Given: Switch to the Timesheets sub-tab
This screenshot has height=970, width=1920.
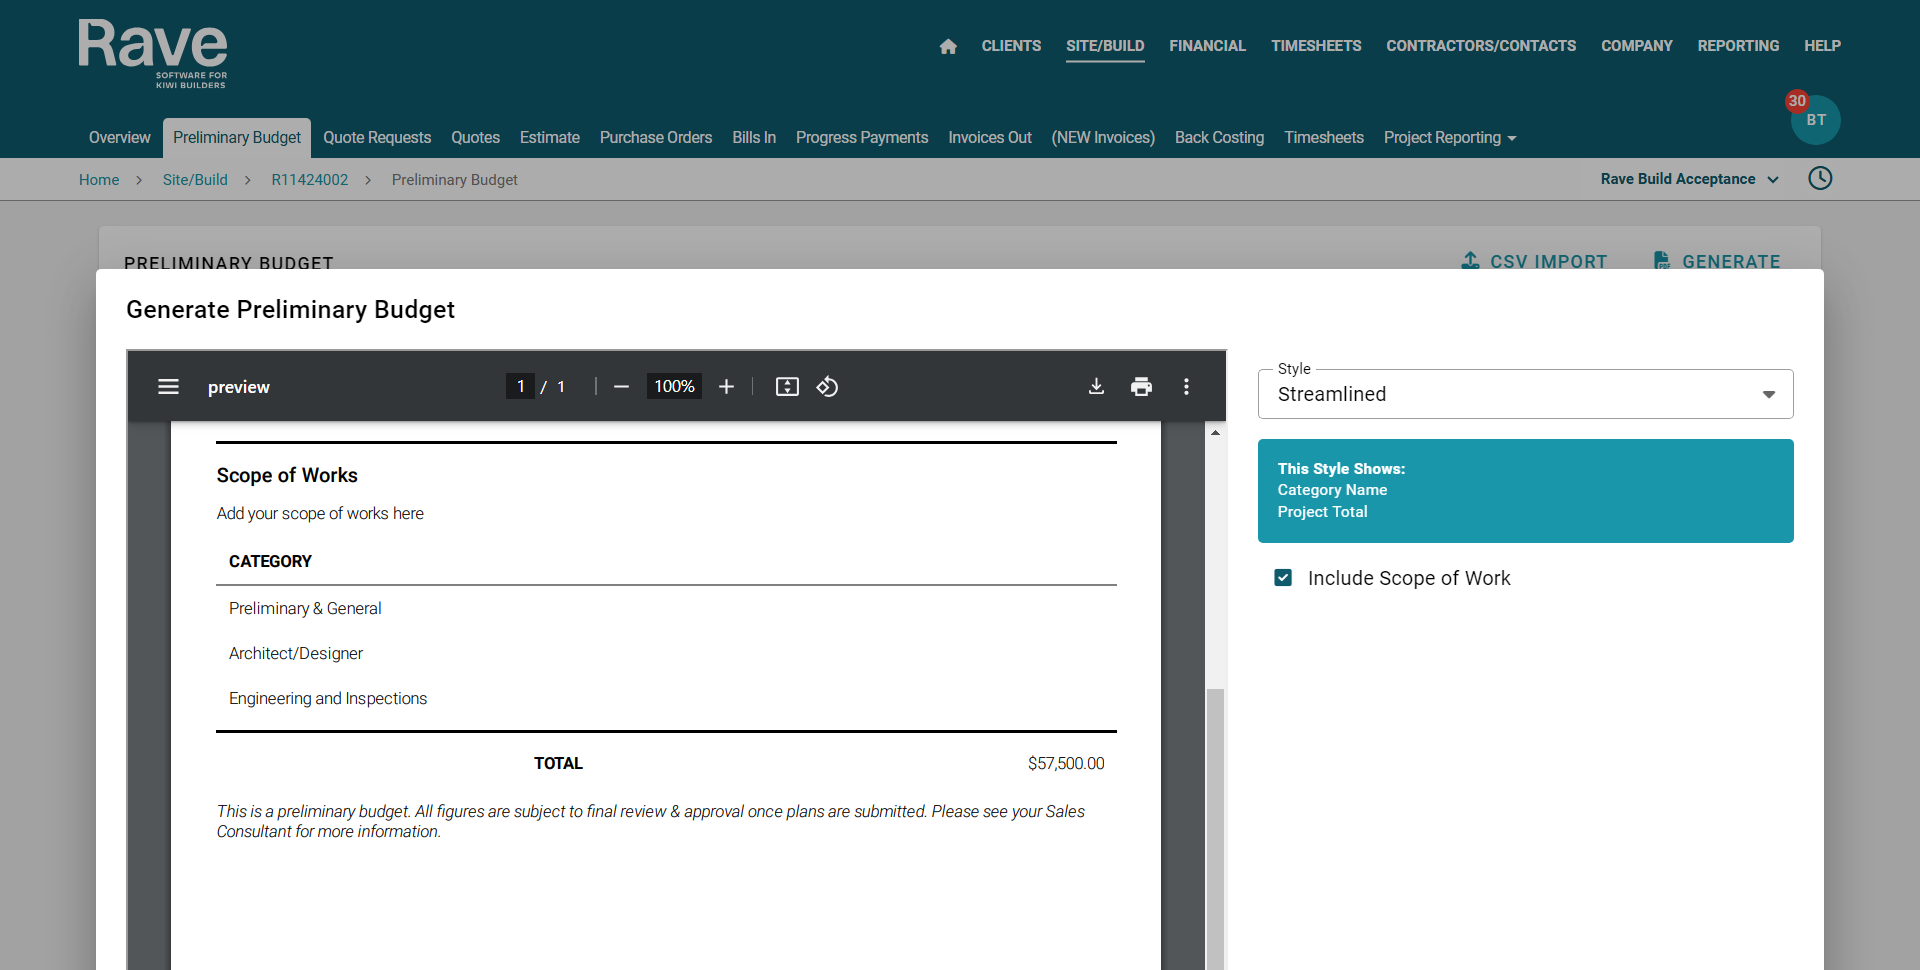Looking at the screenshot, I should coord(1324,138).
